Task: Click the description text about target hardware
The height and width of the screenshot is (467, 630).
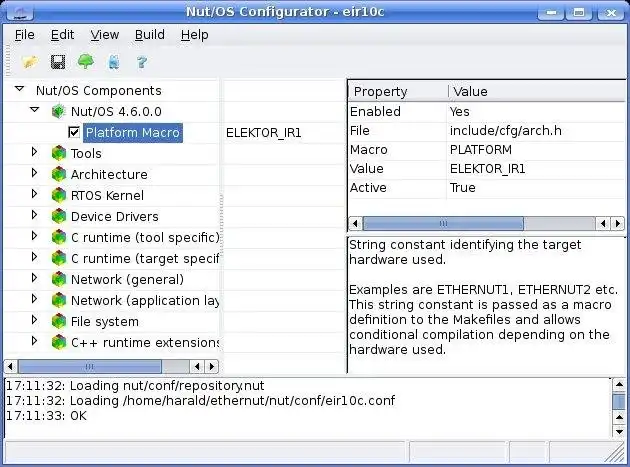Action: (x=465, y=252)
